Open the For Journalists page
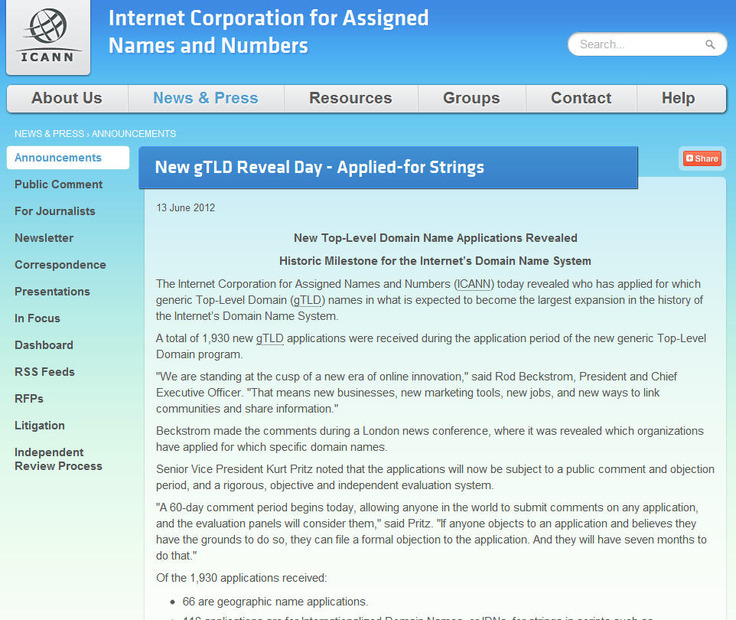 54,211
